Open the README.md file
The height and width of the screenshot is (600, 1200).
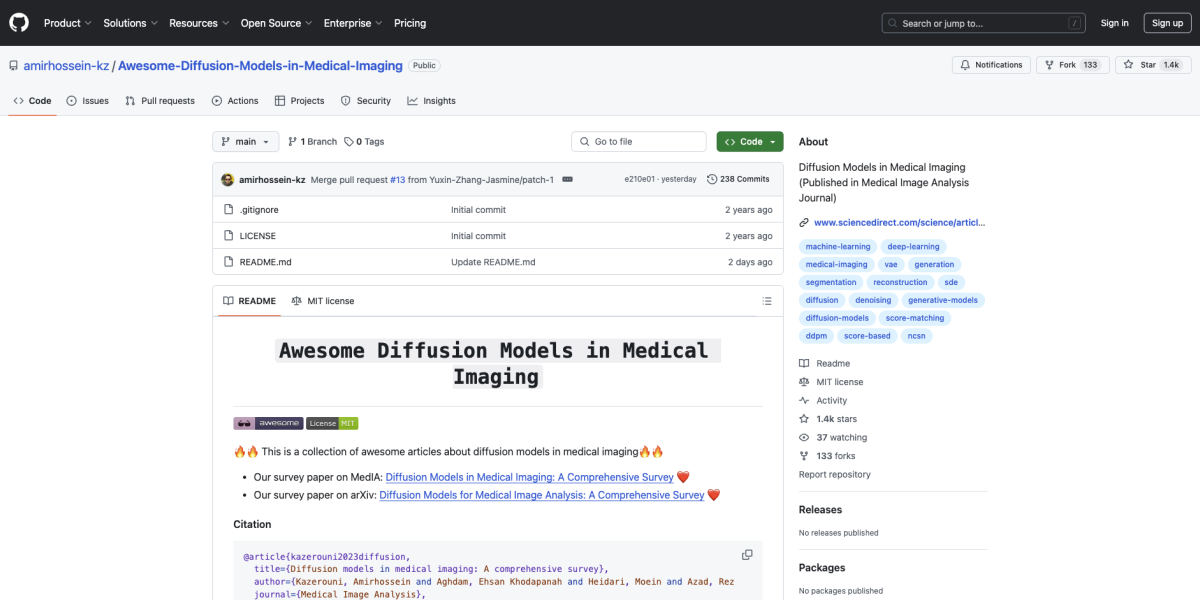click(x=265, y=262)
